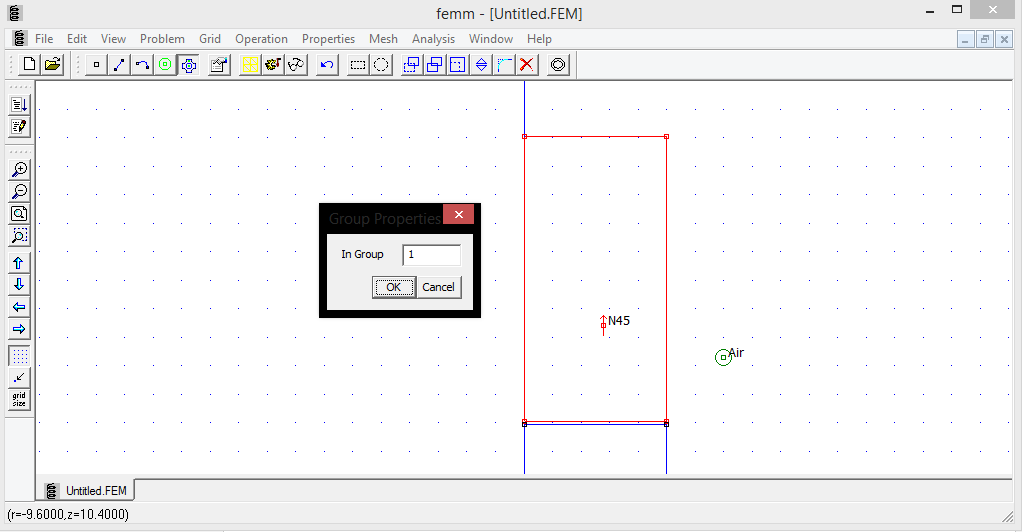Viewport: 1022px width, 532px height.
Task: Open the Analysis menu
Action: (433, 39)
